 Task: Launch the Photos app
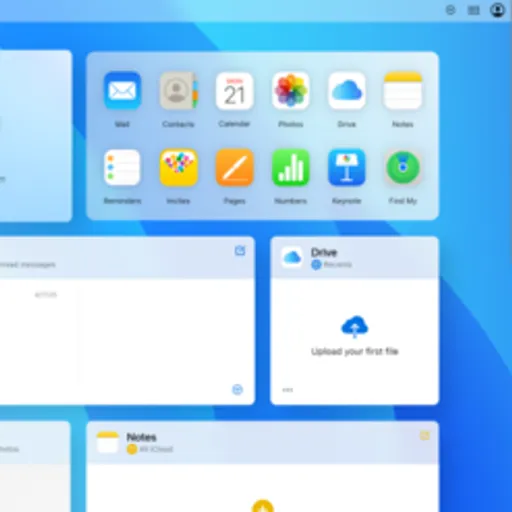click(x=291, y=91)
